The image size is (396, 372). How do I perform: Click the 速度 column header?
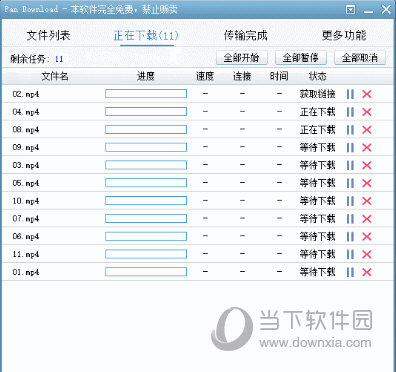[205, 76]
